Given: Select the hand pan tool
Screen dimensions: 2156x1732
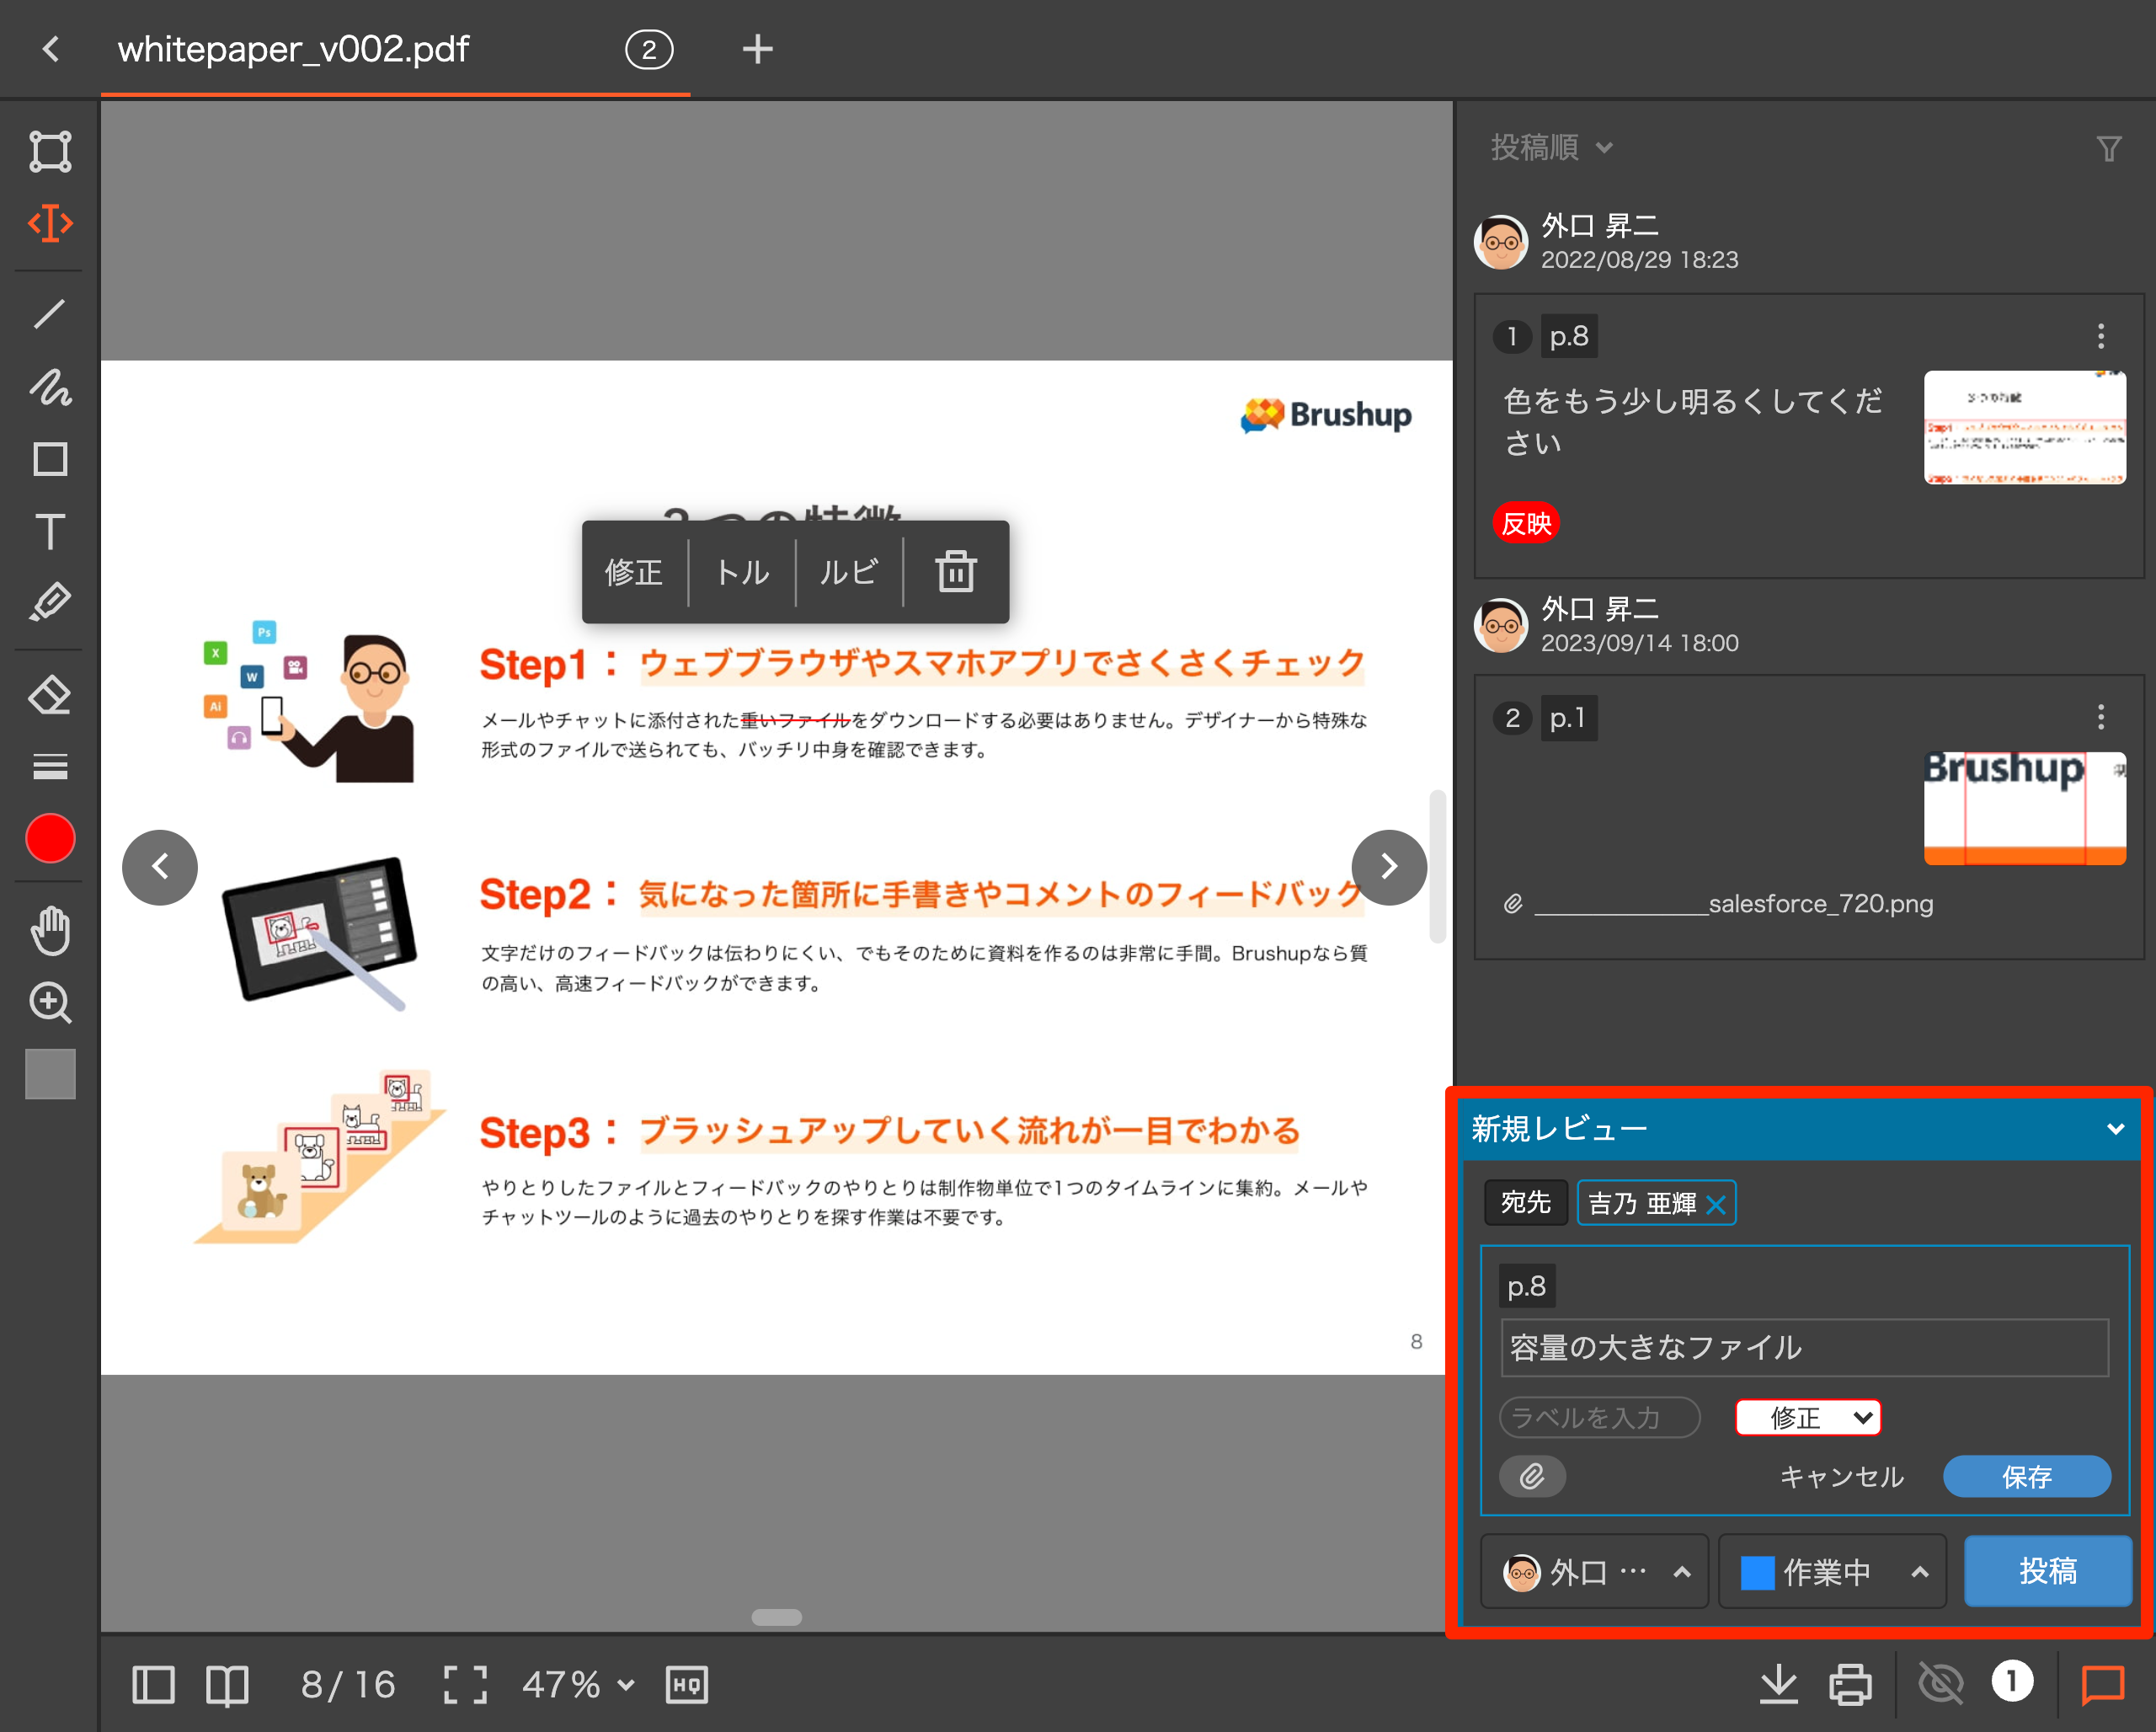Looking at the screenshot, I should [x=50, y=931].
